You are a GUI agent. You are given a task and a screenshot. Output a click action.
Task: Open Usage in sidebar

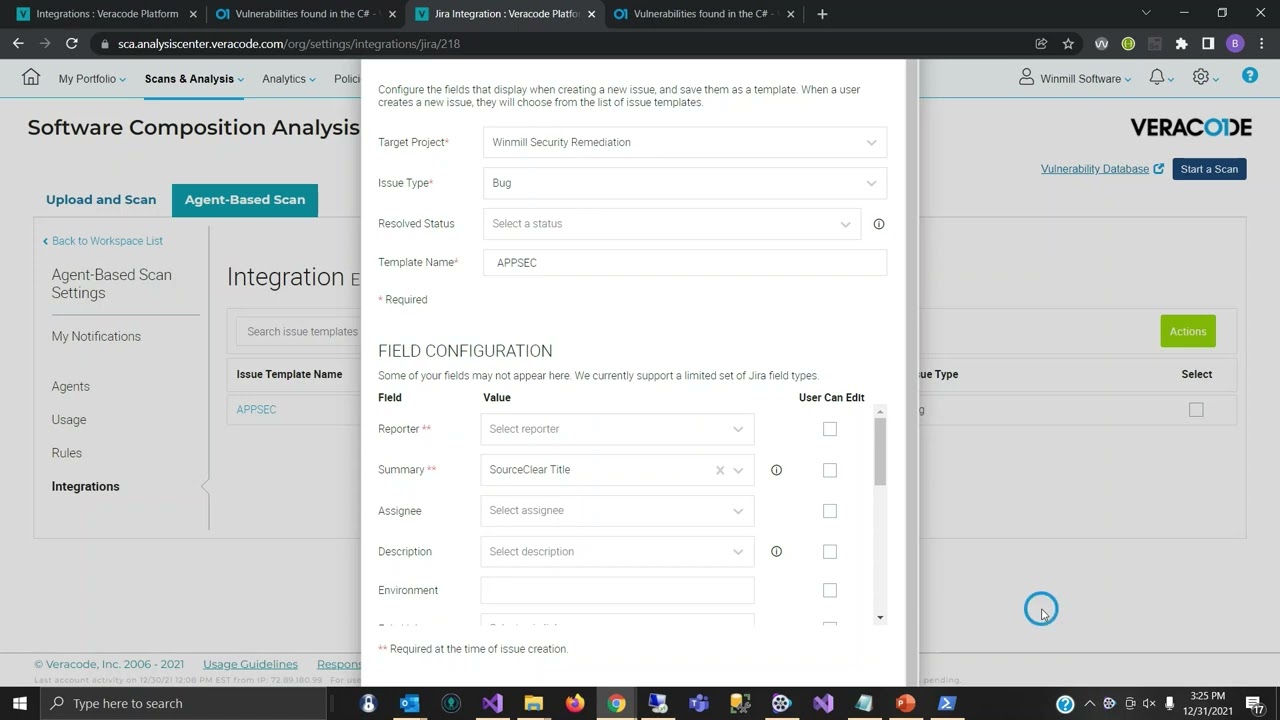(69, 420)
